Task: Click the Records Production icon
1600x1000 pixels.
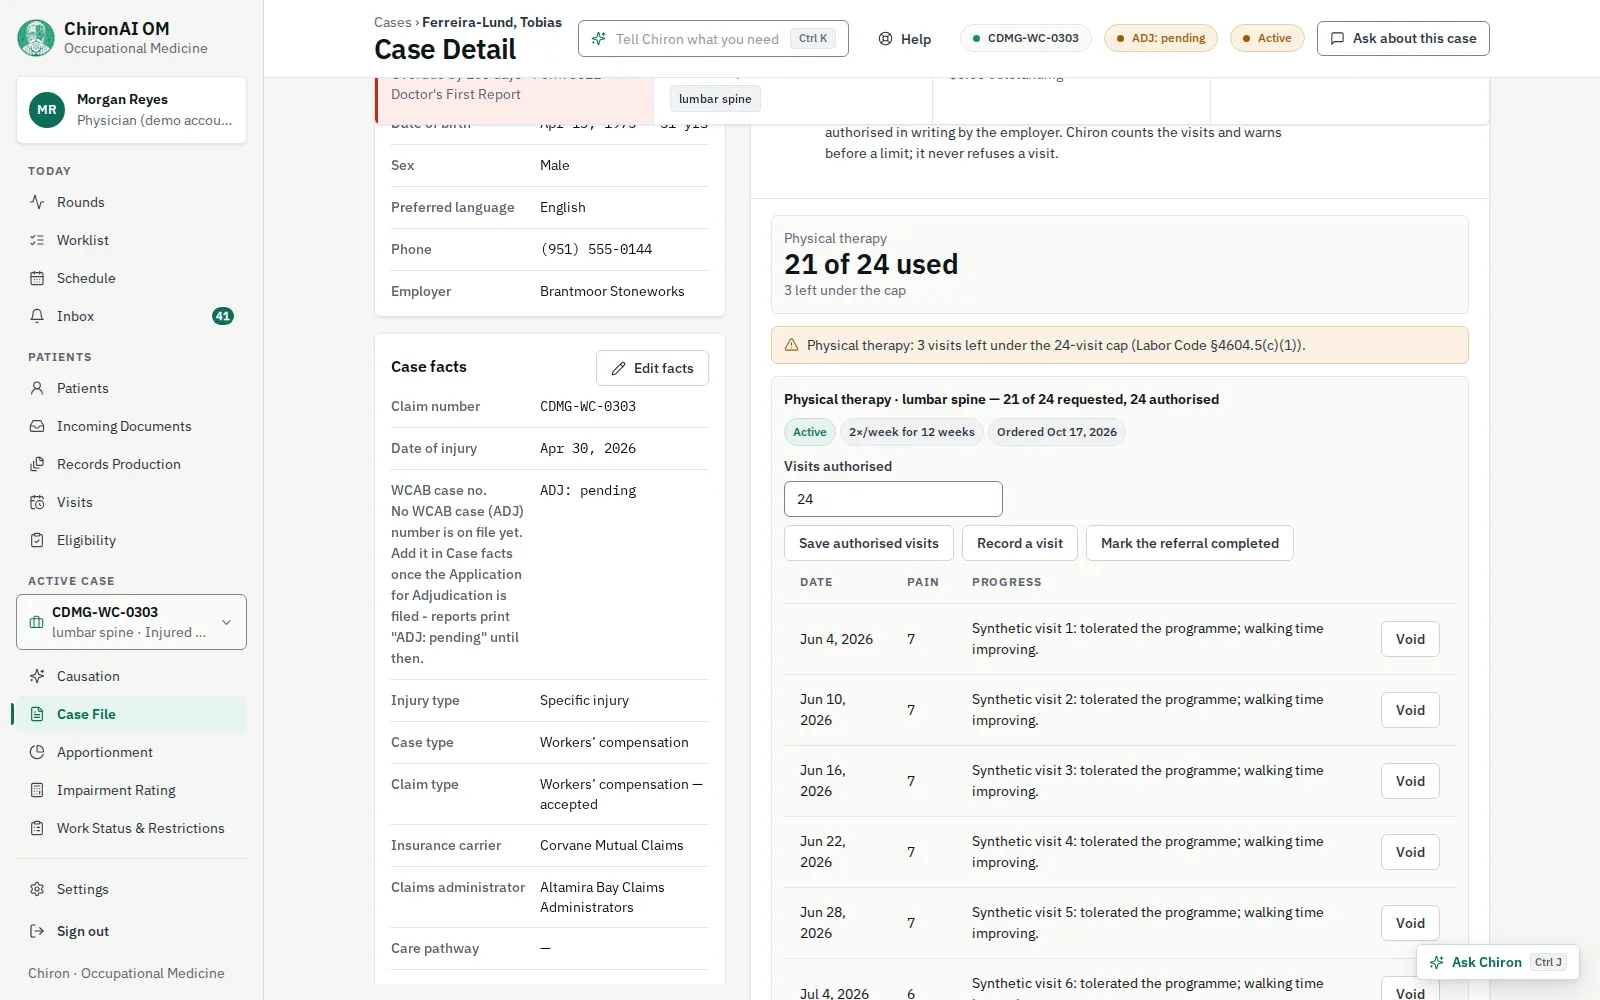Action: click(37, 464)
